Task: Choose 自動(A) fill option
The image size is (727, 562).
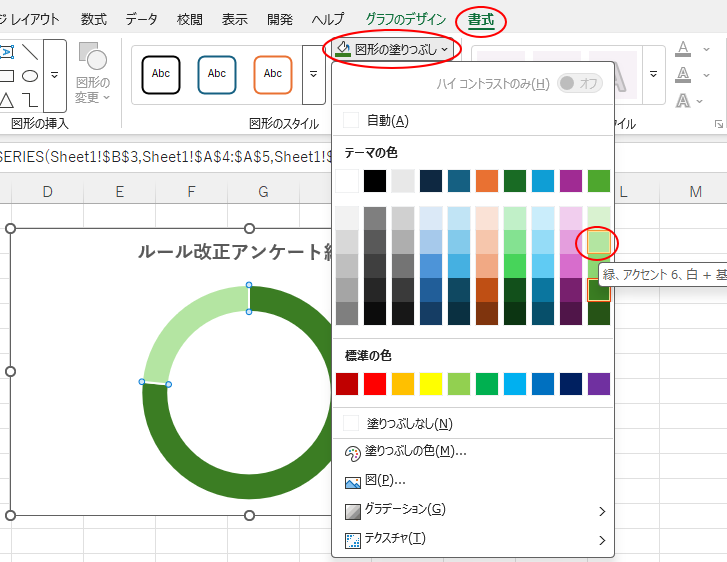Action: [473, 121]
